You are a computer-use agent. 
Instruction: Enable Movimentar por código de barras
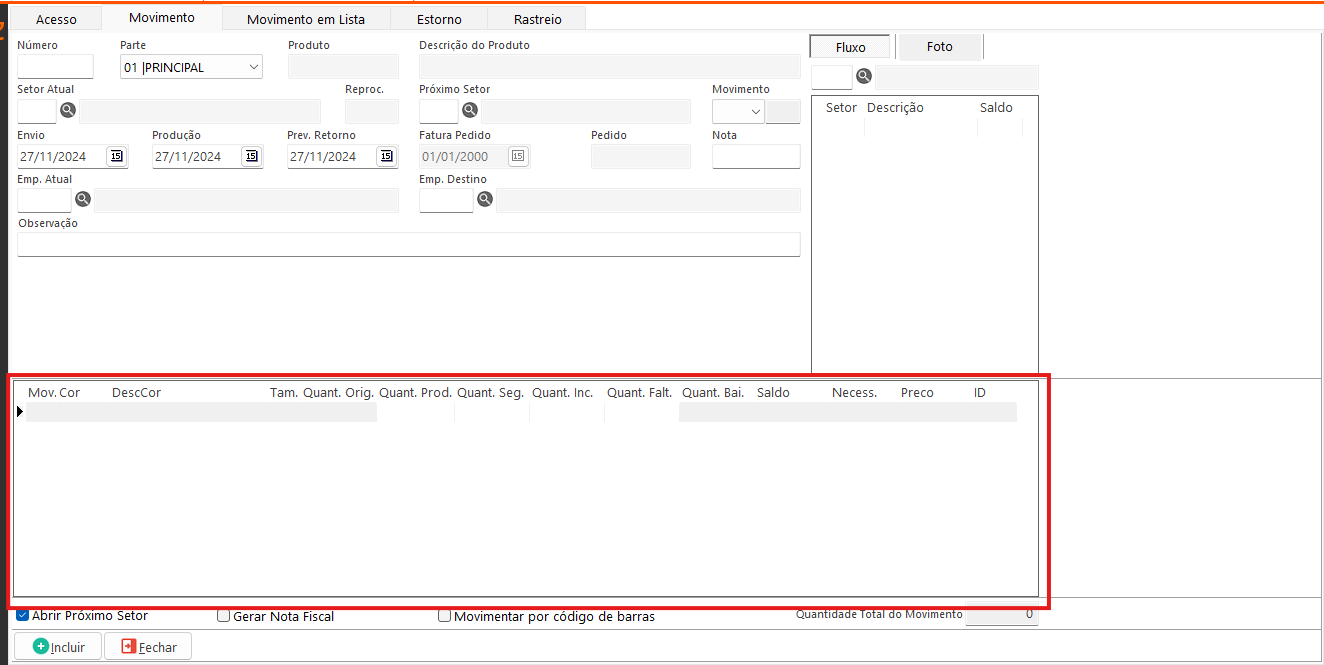(445, 617)
